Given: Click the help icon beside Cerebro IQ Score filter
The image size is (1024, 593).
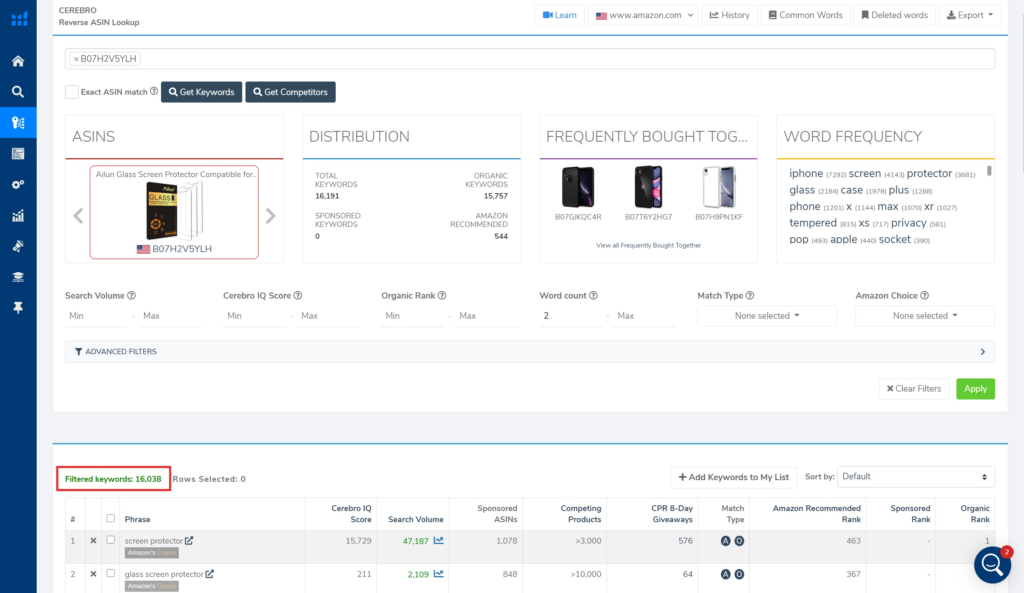Looking at the screenshot, I should pos(298,295).
